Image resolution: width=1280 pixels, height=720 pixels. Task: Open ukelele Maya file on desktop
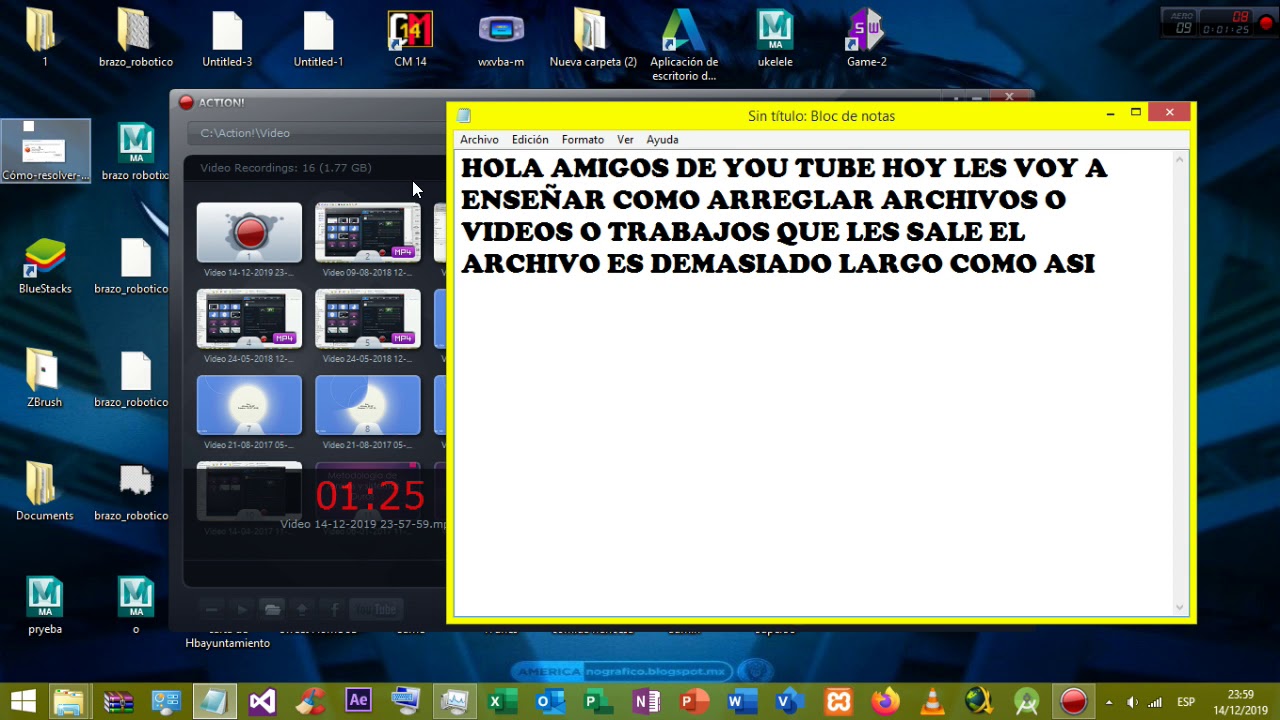(x=775, y=39)
